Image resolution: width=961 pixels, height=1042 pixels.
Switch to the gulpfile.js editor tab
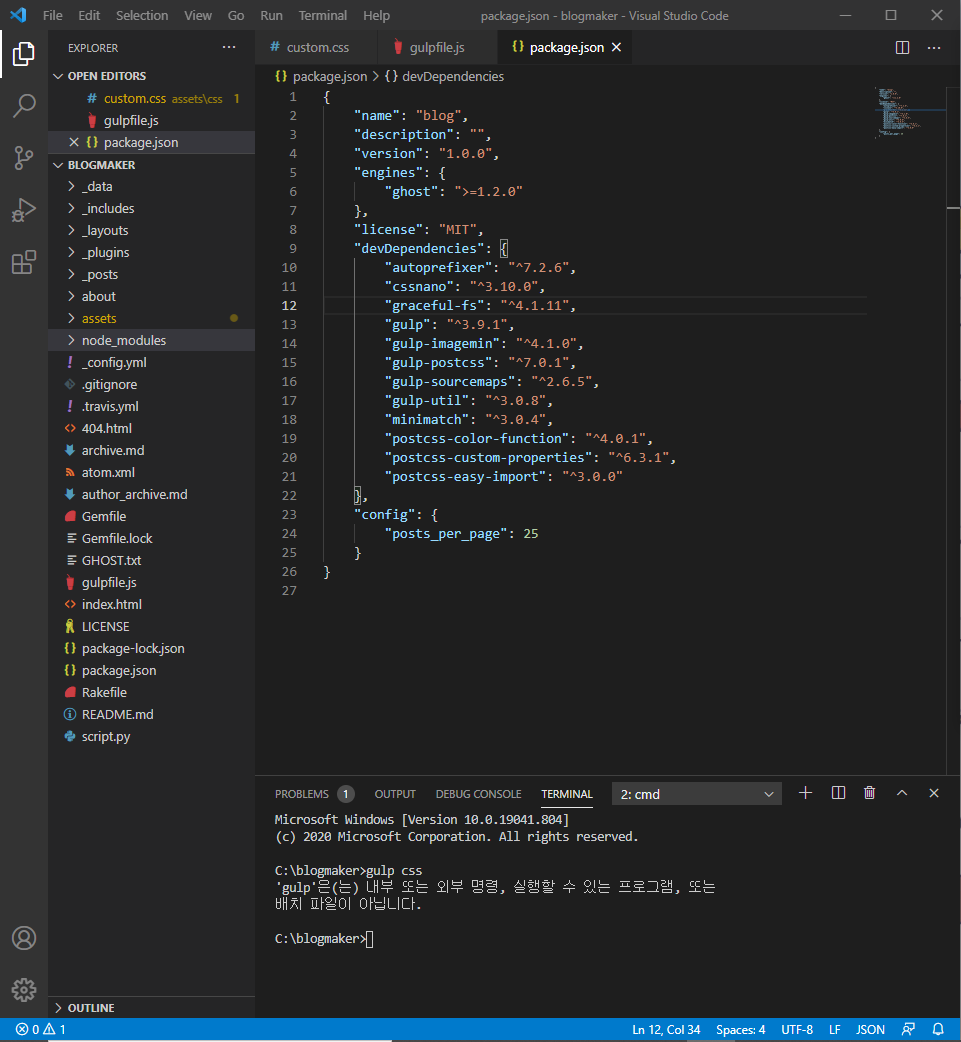(x=437, y=47)
